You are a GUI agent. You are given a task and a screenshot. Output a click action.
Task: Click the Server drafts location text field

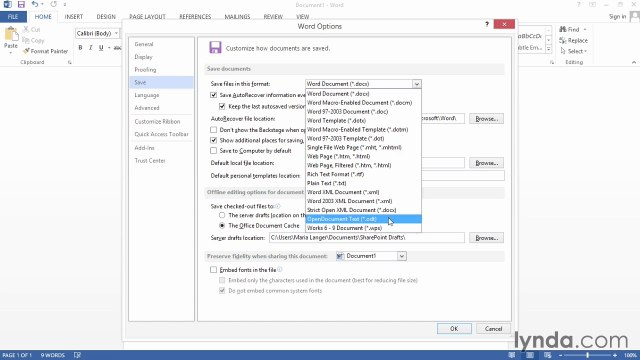tap(367, 238)
